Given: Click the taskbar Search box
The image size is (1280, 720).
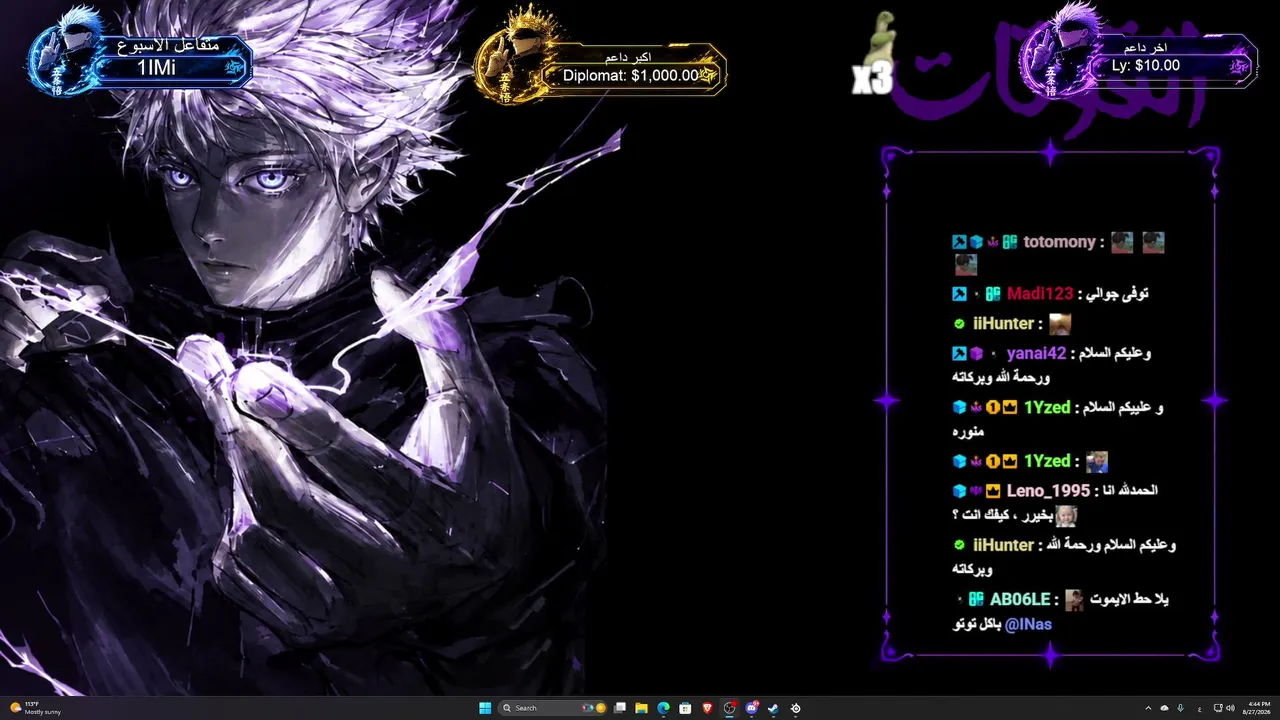Looking at the screenshot, I should coord(552,708).
